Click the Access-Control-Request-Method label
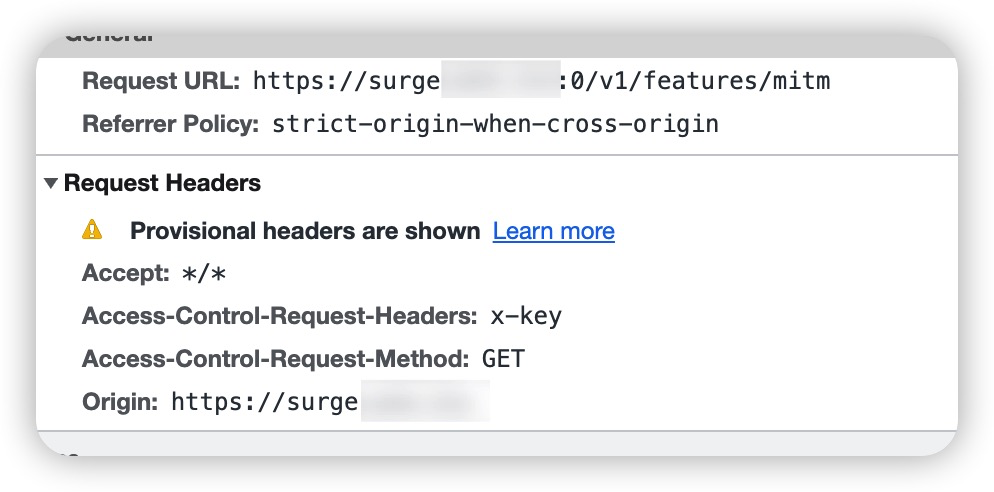The width and height of the screenshot is (994, 492). point(276,359)
